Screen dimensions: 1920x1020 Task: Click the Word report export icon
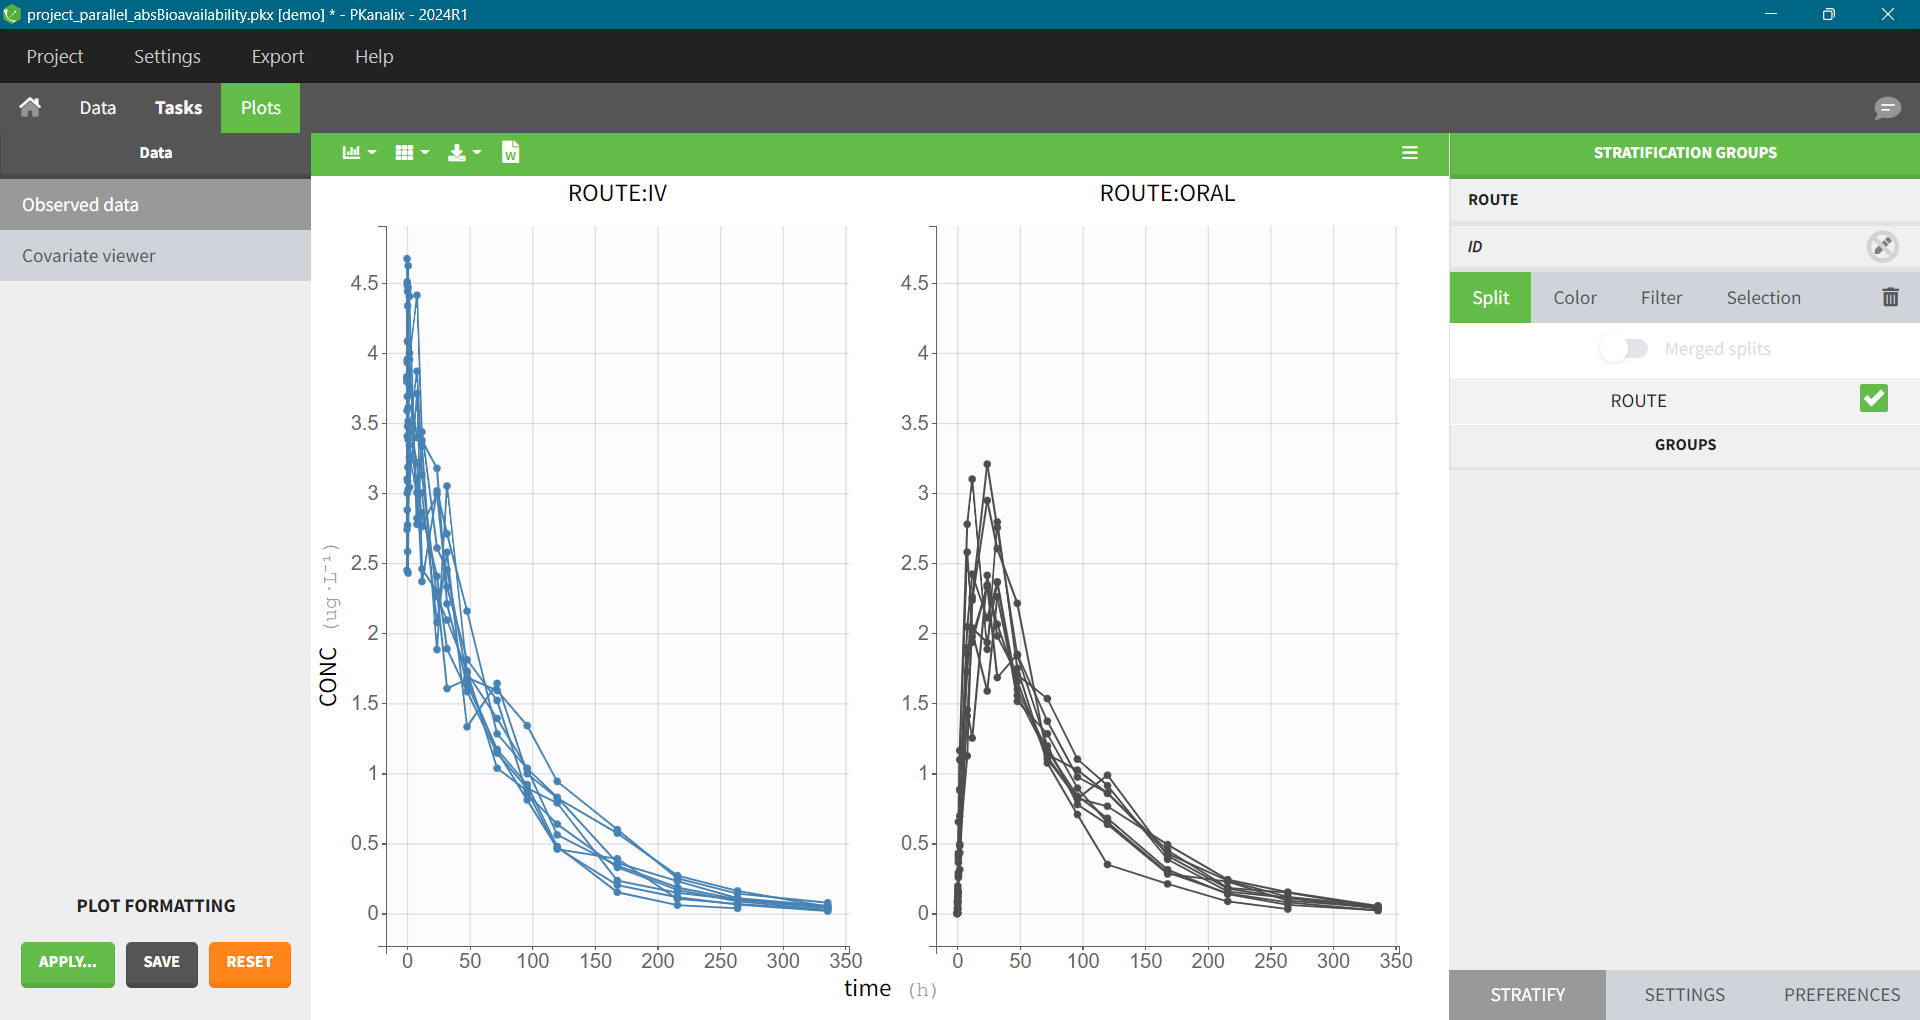[x=510, y=152]
